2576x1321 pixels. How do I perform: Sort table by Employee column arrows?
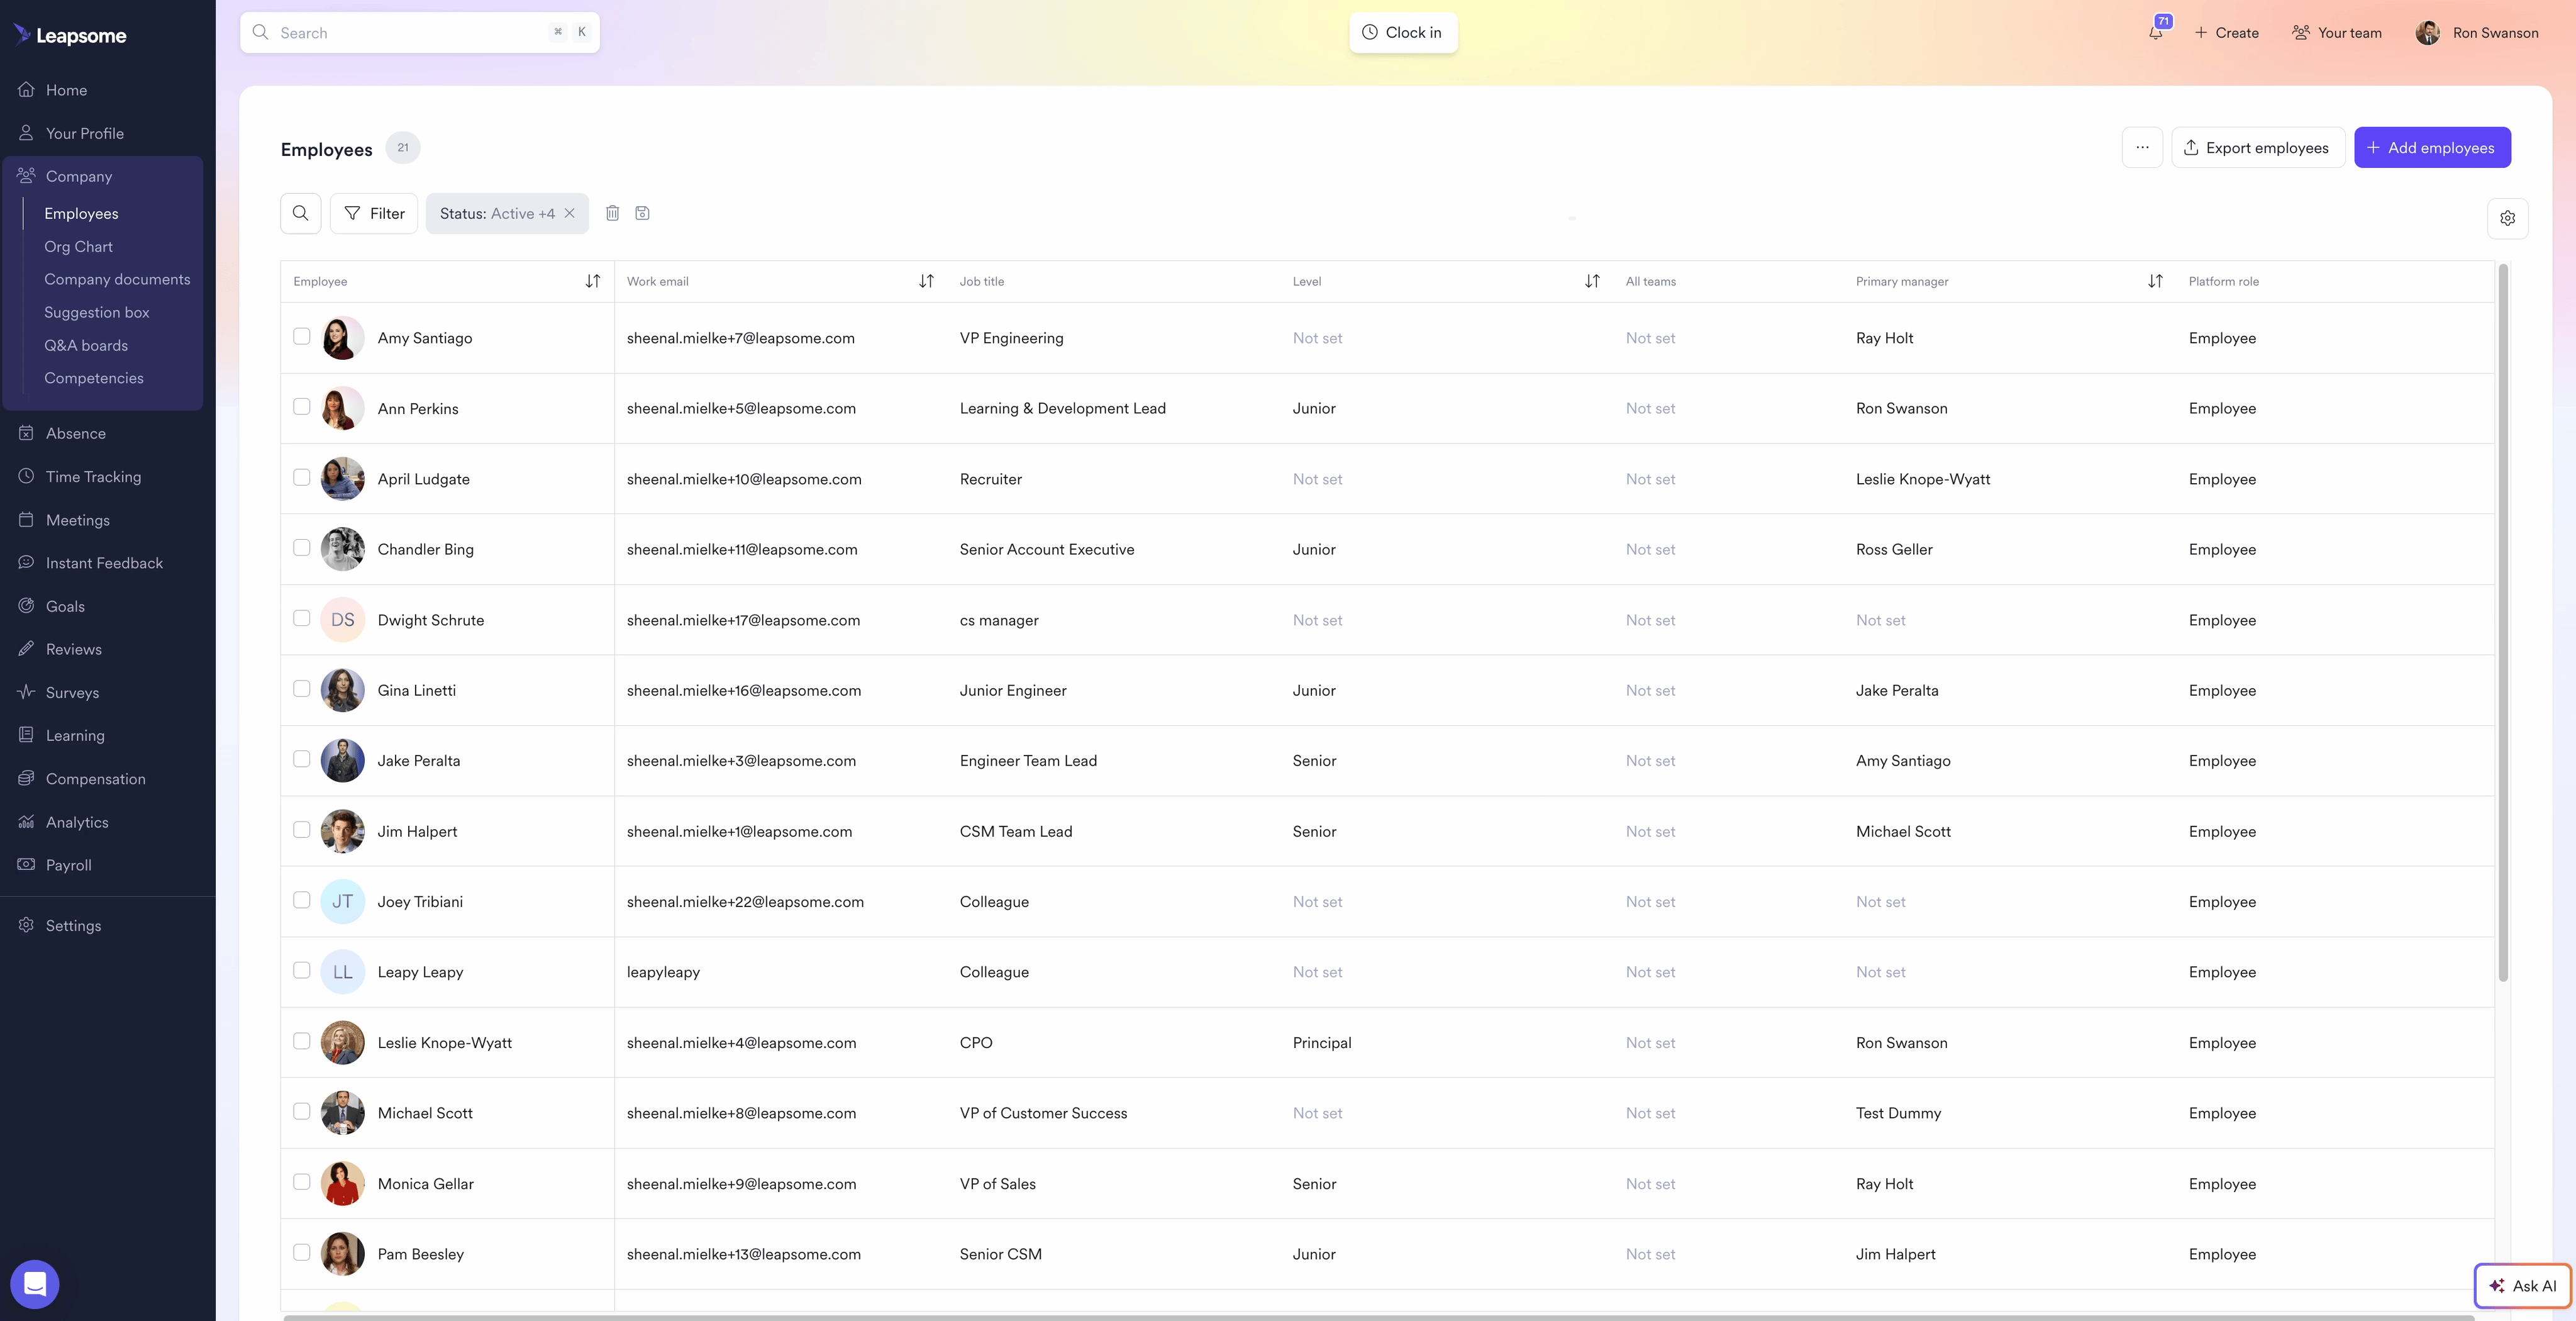tap(593, 281)
